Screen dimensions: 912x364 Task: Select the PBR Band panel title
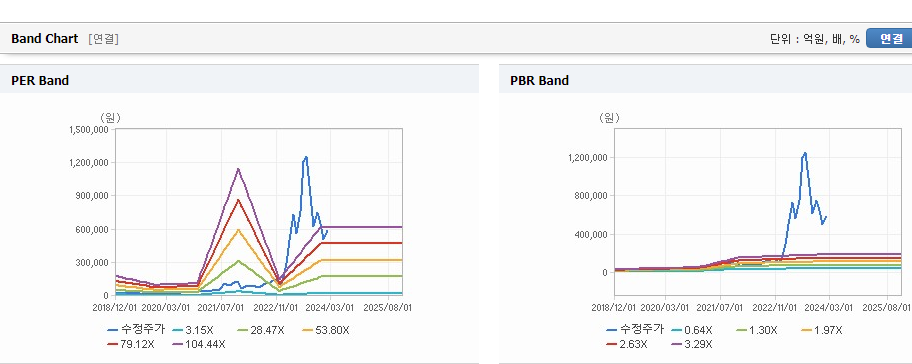point(539,81)
